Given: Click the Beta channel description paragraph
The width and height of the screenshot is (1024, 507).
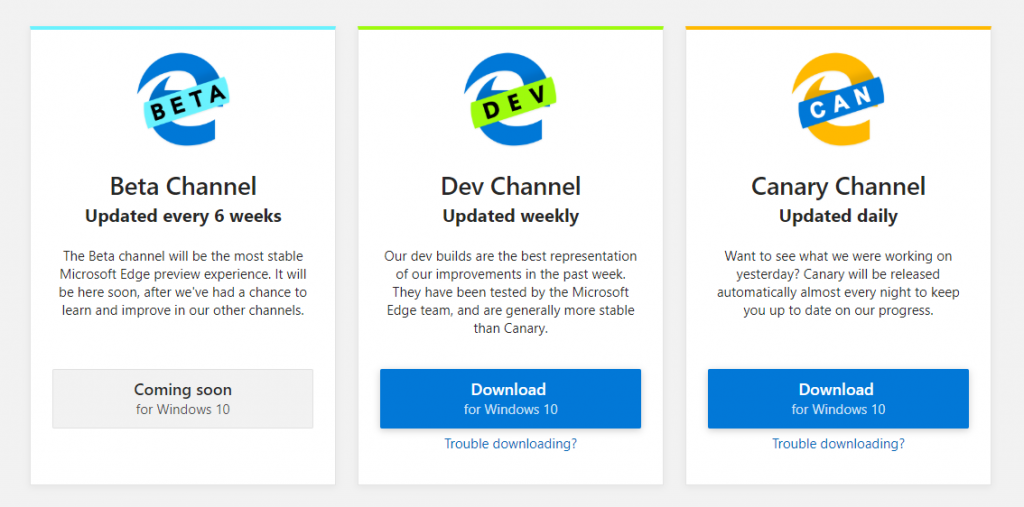Looking at the screenshot, I should point(183,283).
